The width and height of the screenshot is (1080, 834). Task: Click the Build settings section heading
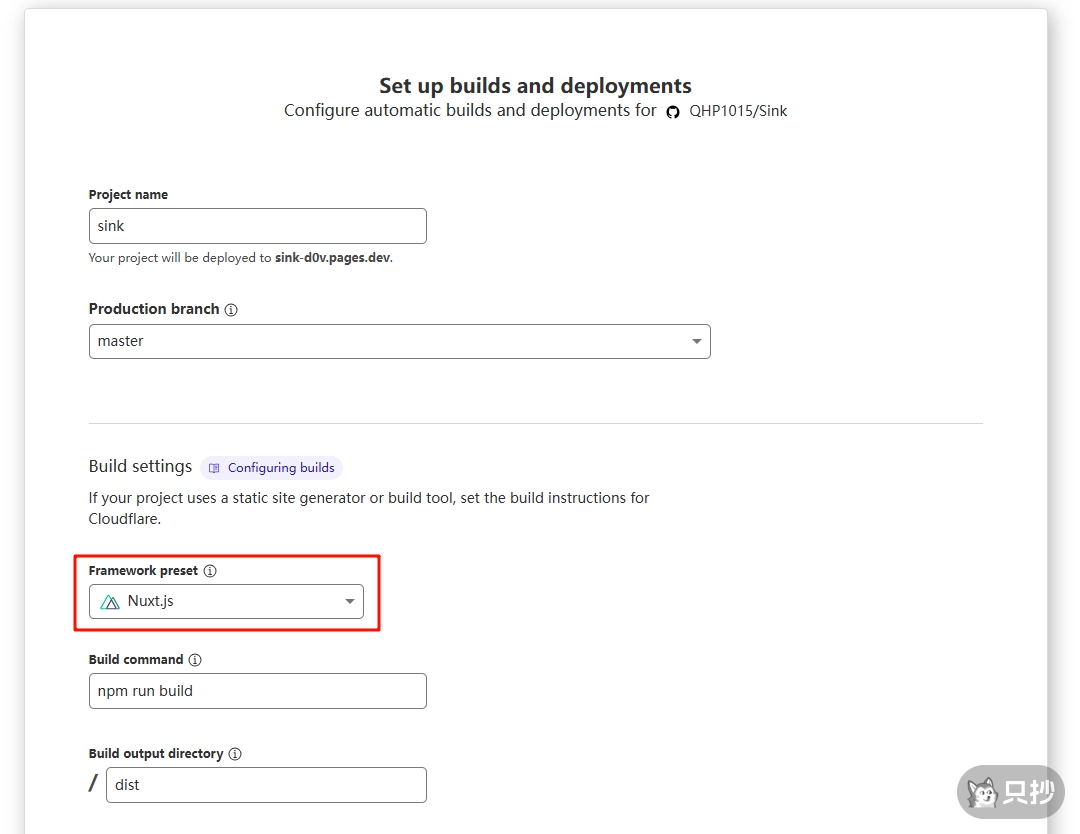pyautogui.click(x=140, y=466)
